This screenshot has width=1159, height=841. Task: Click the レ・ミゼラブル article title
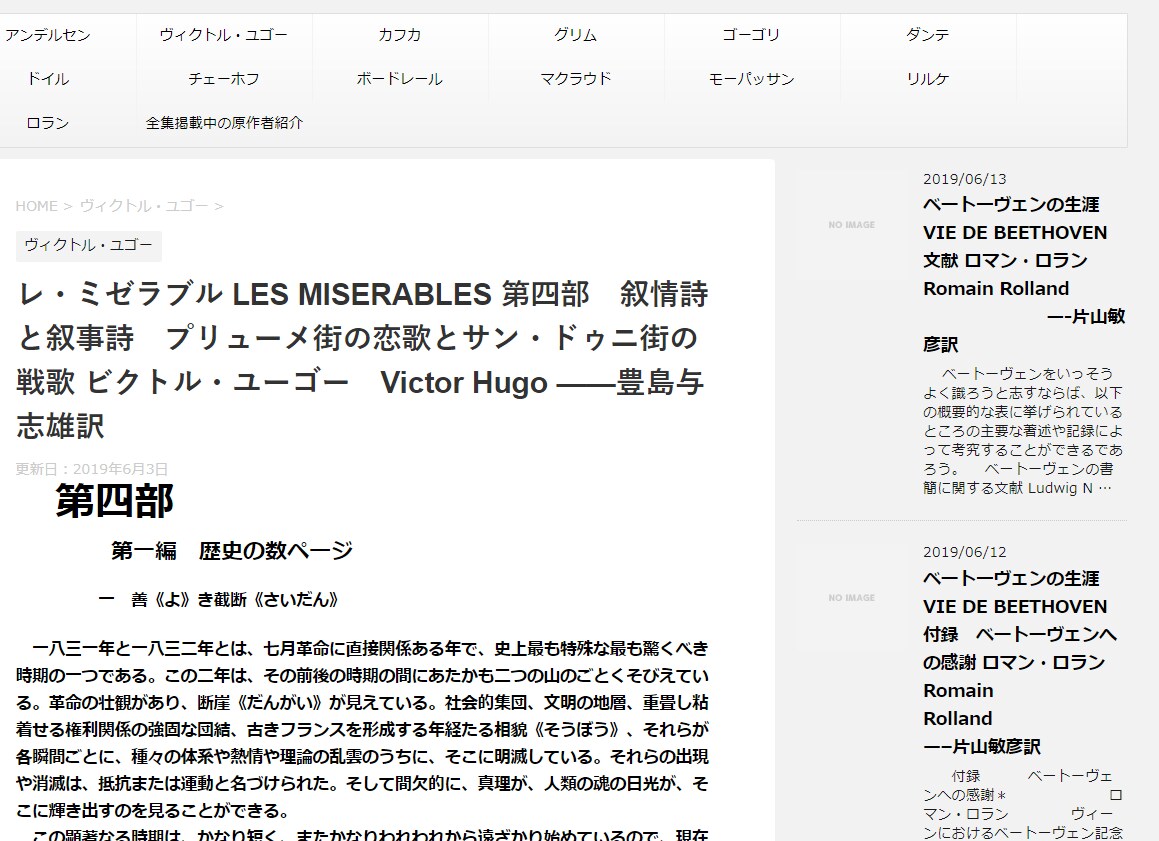coord(362,360)
